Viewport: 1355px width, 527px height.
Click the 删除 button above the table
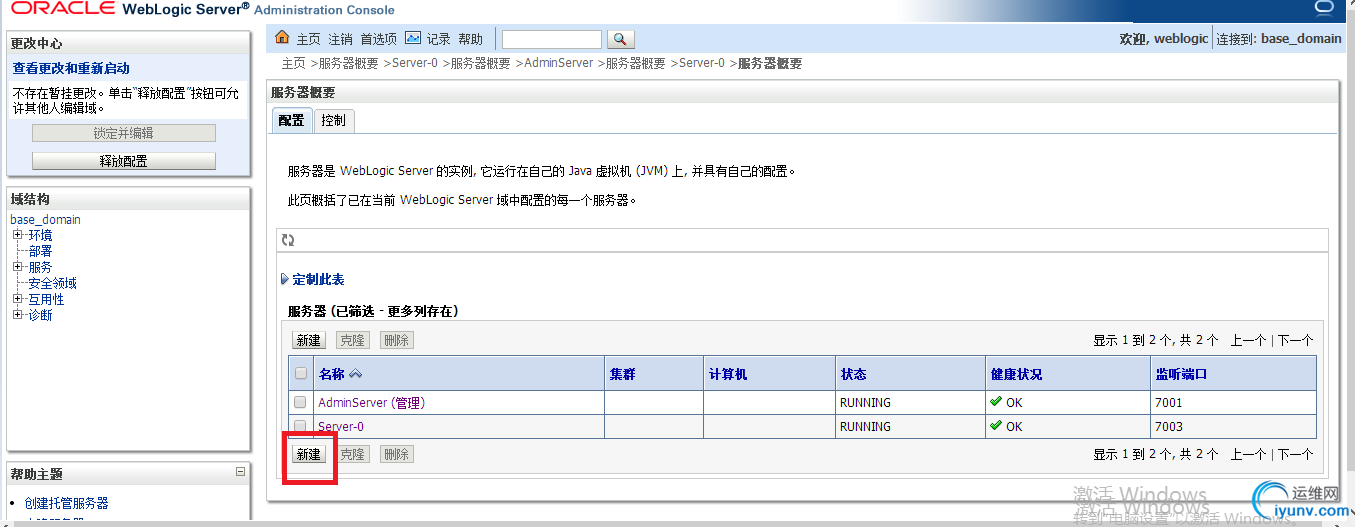click(x=396, y=340)
